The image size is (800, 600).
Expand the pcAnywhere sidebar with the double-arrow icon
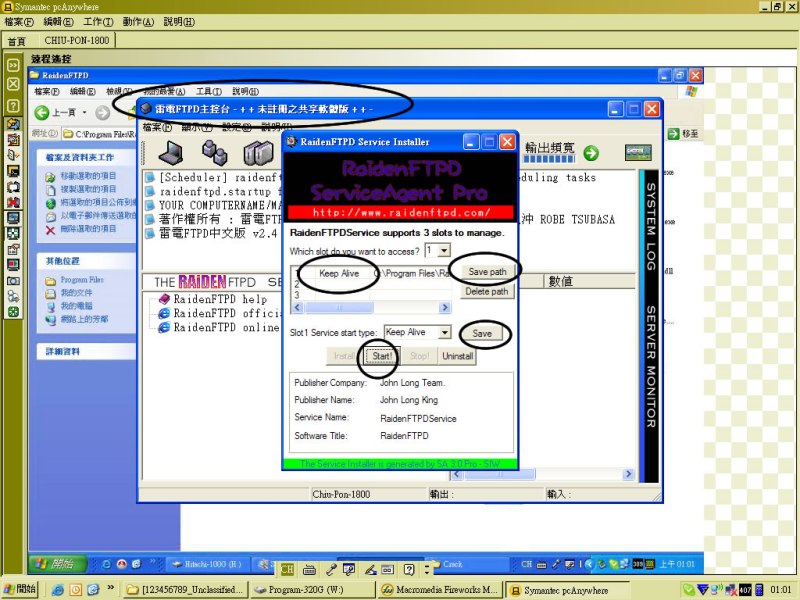pos(13,65)
